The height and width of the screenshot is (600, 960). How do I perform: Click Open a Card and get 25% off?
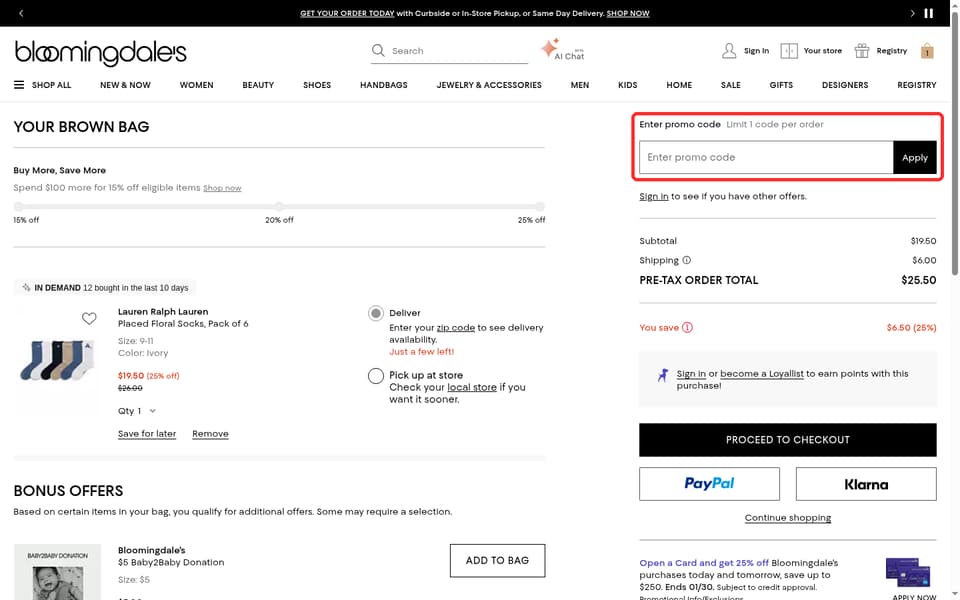click(704, 563)
